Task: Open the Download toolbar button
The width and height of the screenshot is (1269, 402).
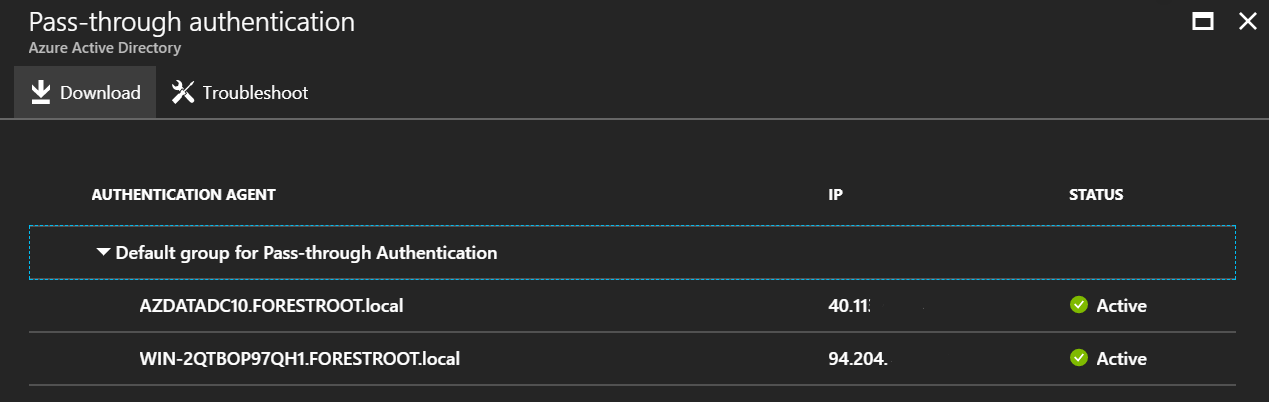Action: click(x=85, y=92)
